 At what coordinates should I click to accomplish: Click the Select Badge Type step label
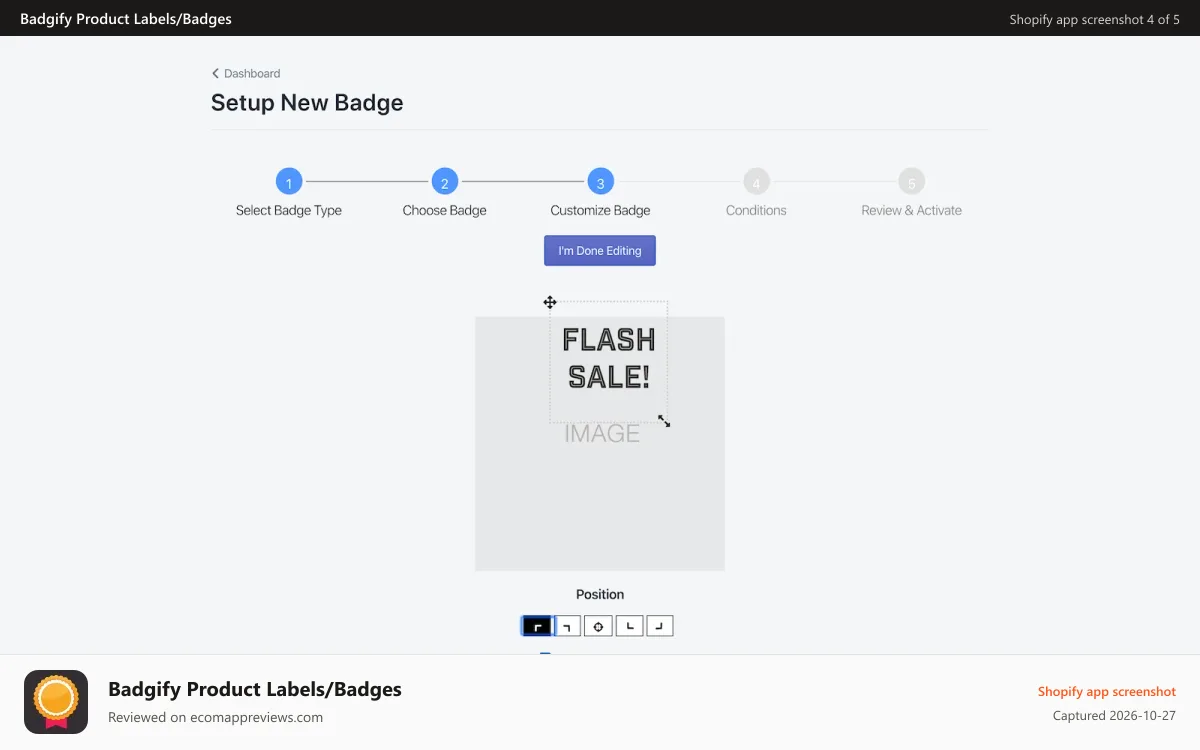(x=289, y=210)
